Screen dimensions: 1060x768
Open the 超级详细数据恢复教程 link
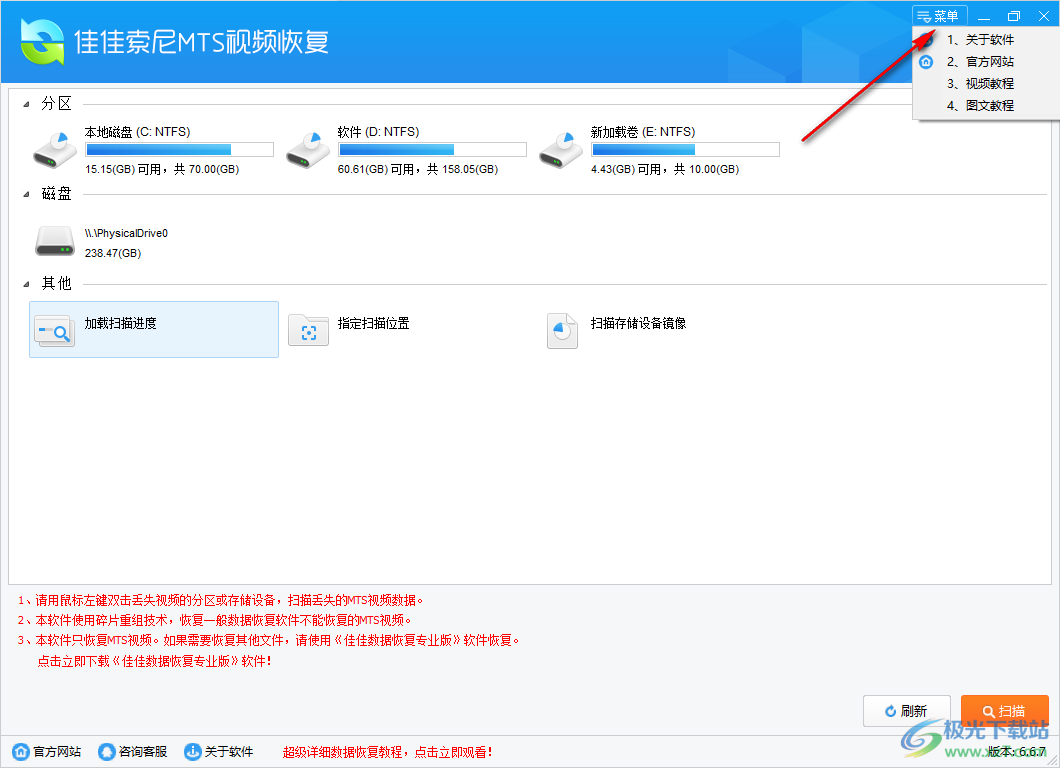[x=388, y=752]
